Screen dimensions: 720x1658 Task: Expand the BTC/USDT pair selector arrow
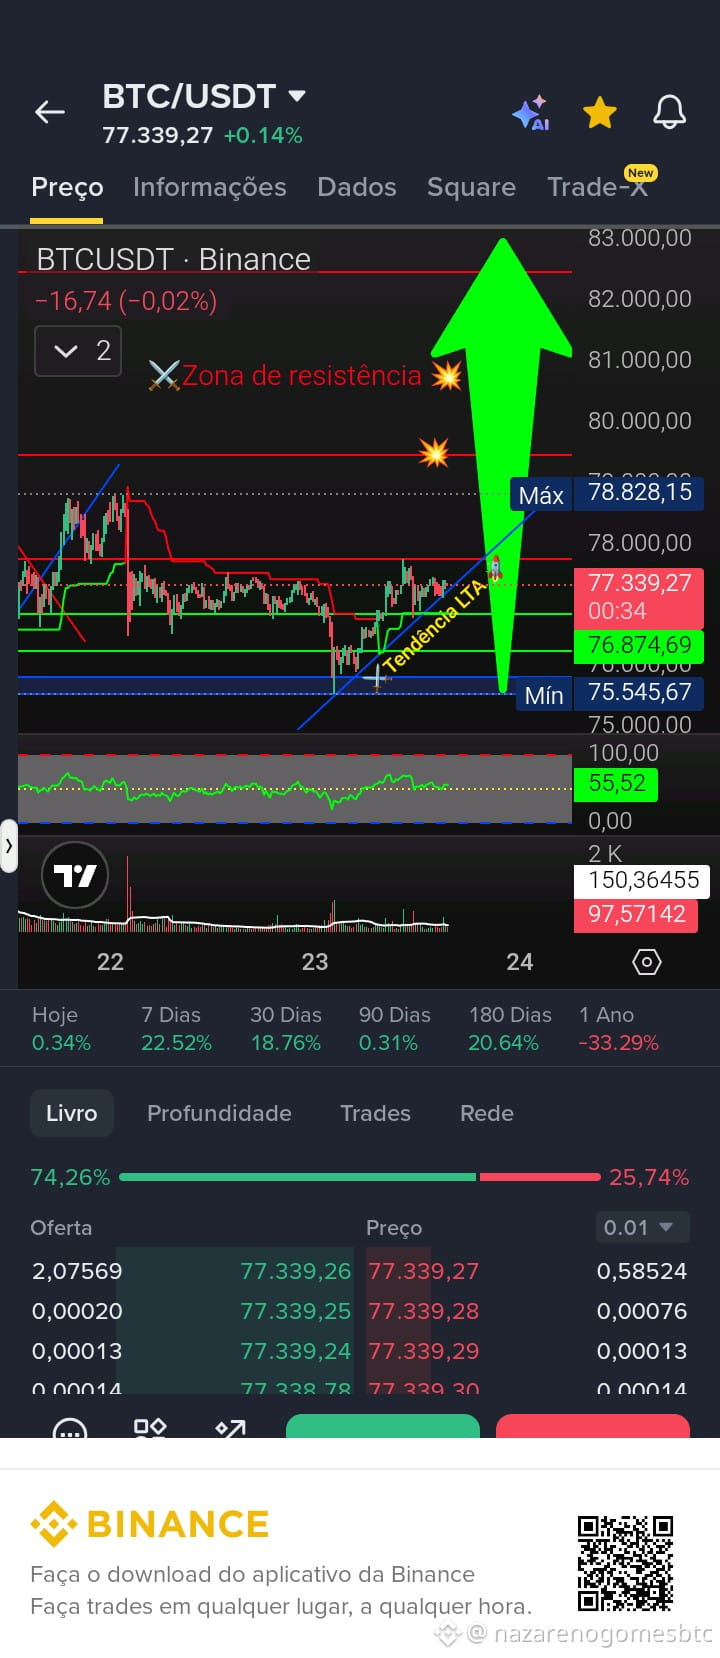point(297,96)
